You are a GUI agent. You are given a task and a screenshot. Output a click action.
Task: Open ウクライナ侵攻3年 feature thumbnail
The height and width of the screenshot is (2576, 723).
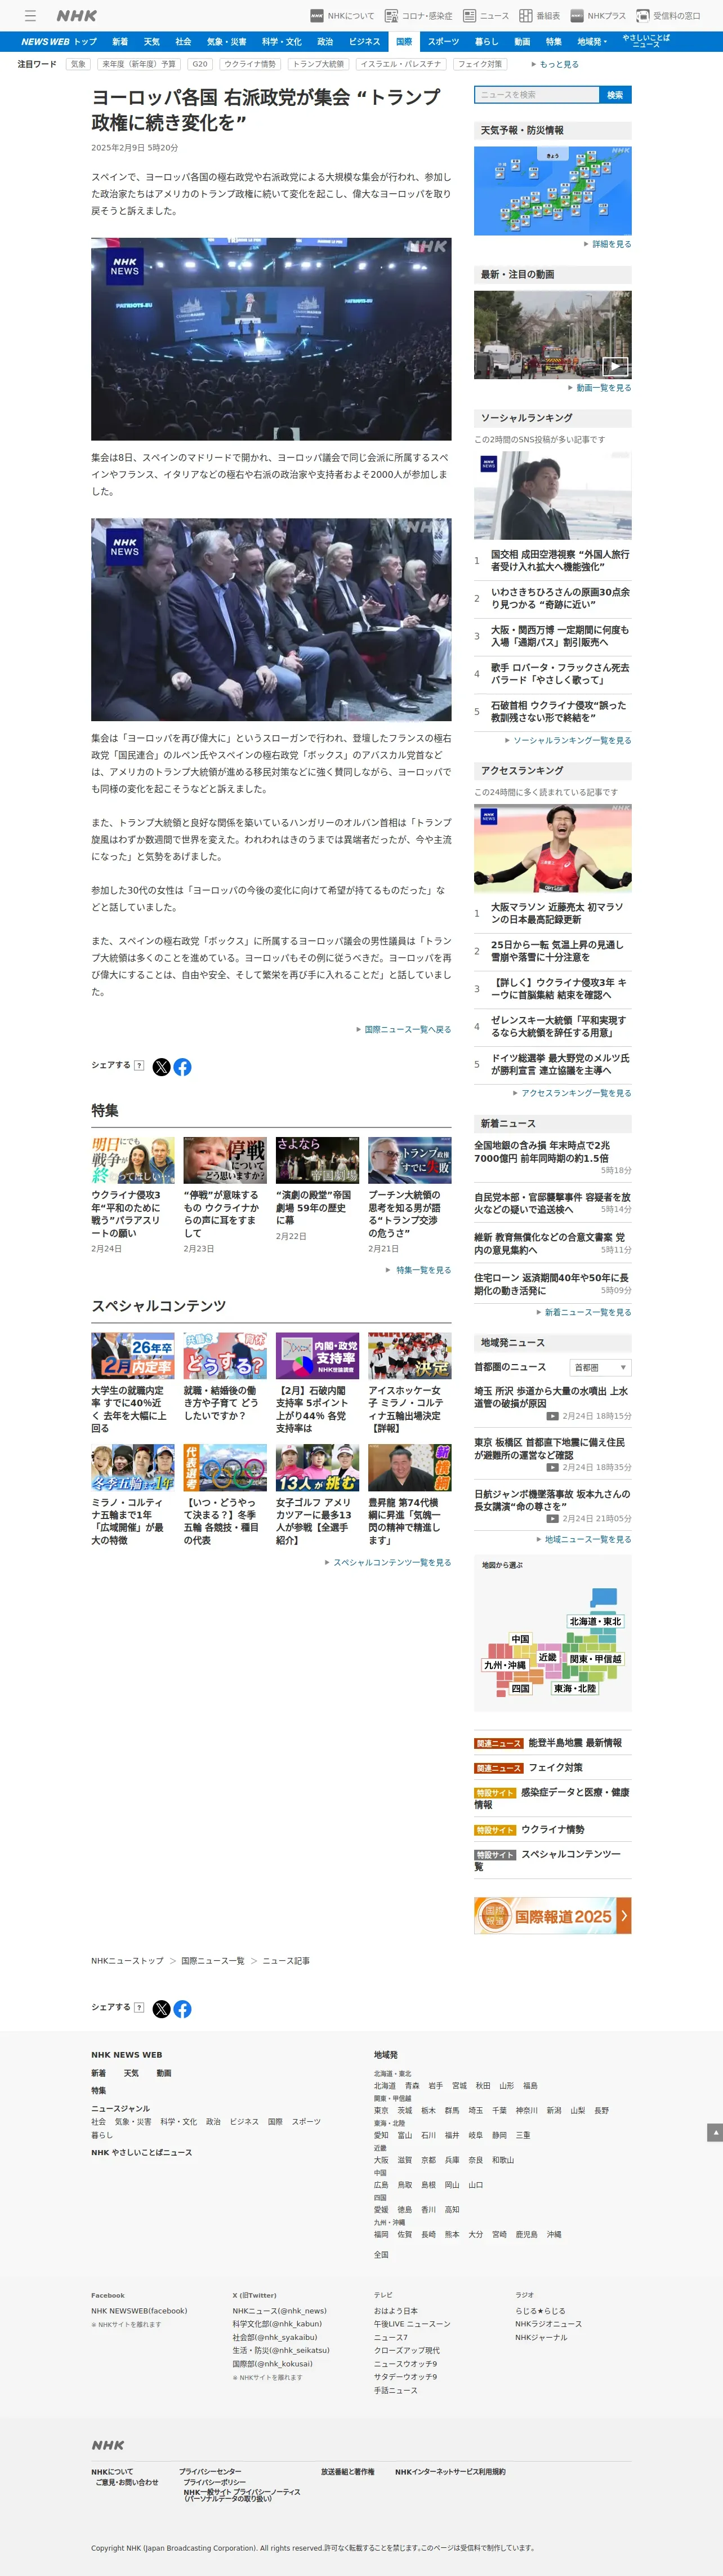132,1160
